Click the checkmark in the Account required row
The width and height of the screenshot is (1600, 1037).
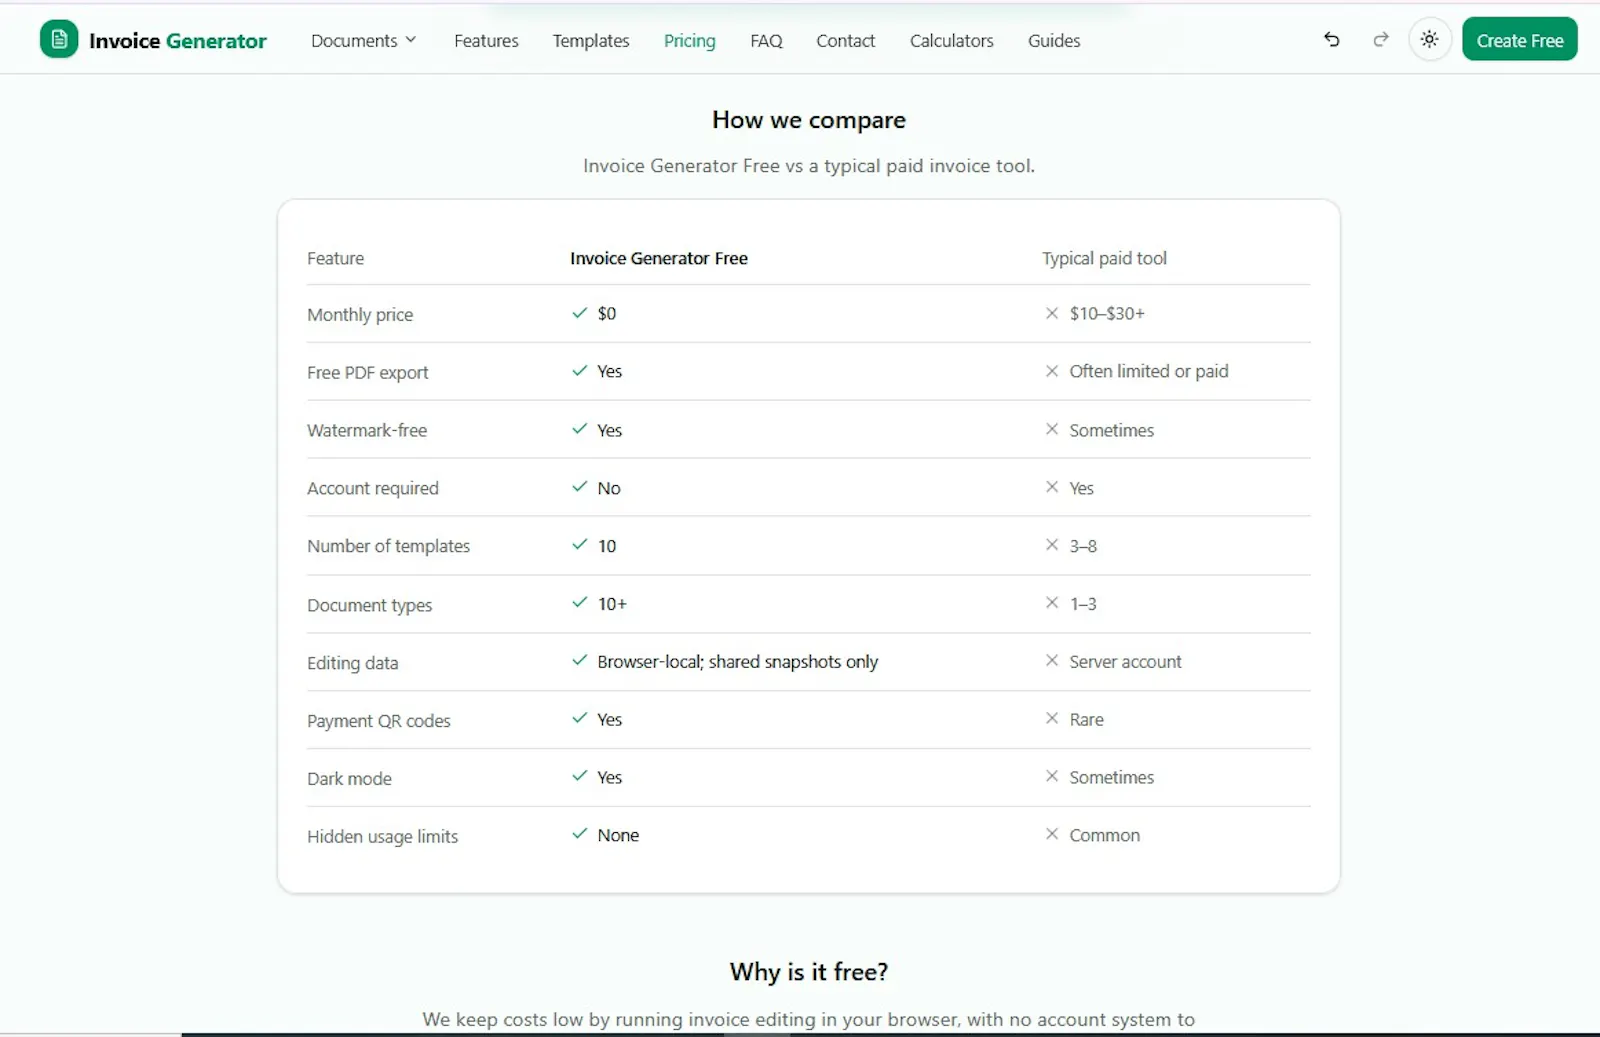[x=579, y=487]
